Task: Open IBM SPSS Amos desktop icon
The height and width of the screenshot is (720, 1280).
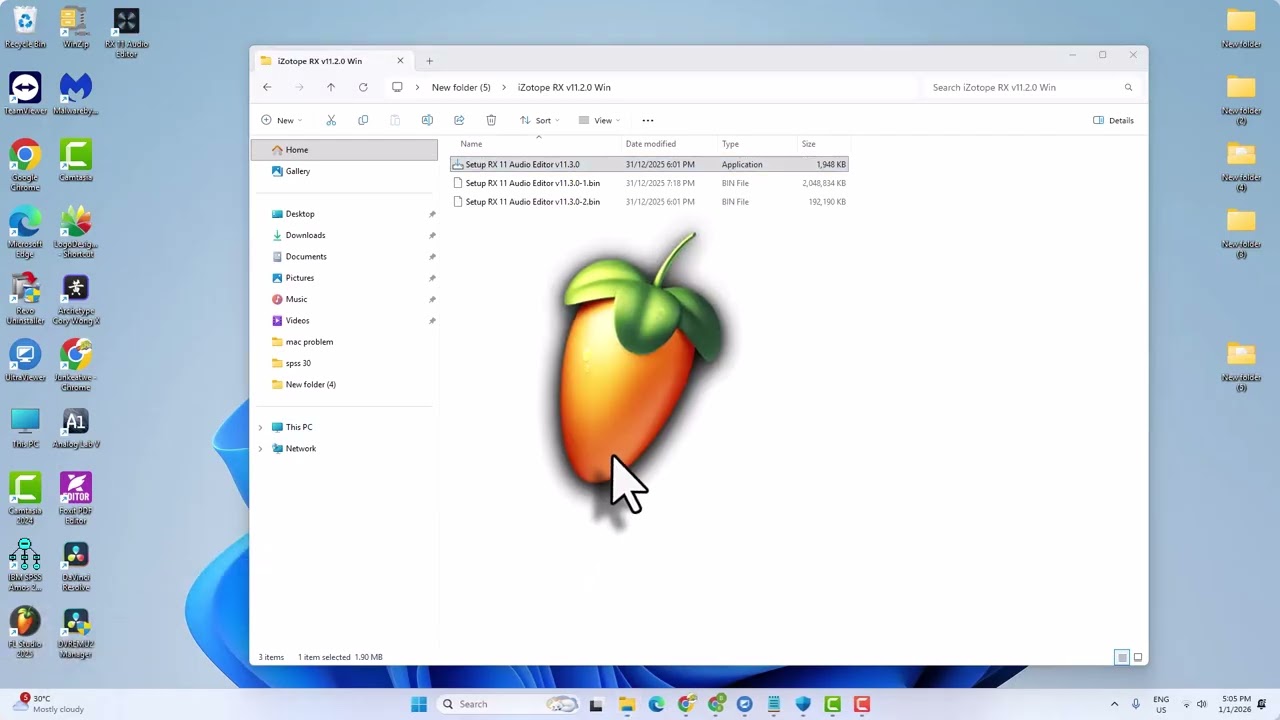Action: 25,565
